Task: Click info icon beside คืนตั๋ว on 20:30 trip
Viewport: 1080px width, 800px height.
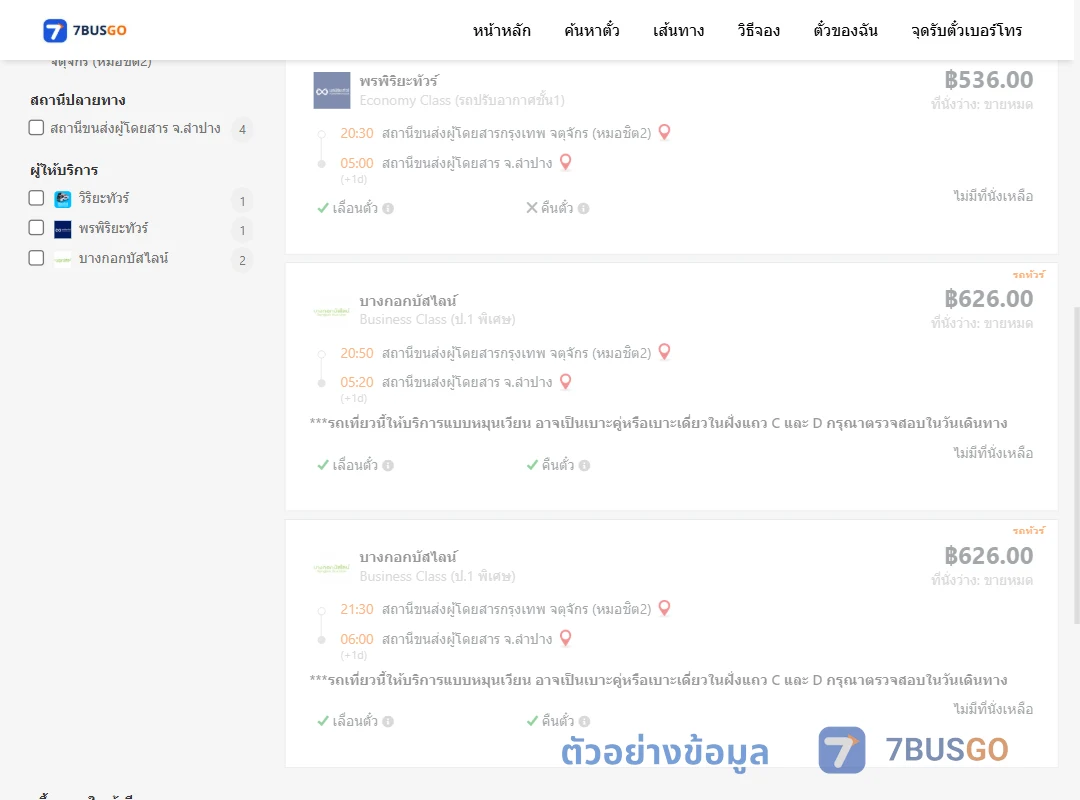Action: pyautogui.click(x=583, y=208)
